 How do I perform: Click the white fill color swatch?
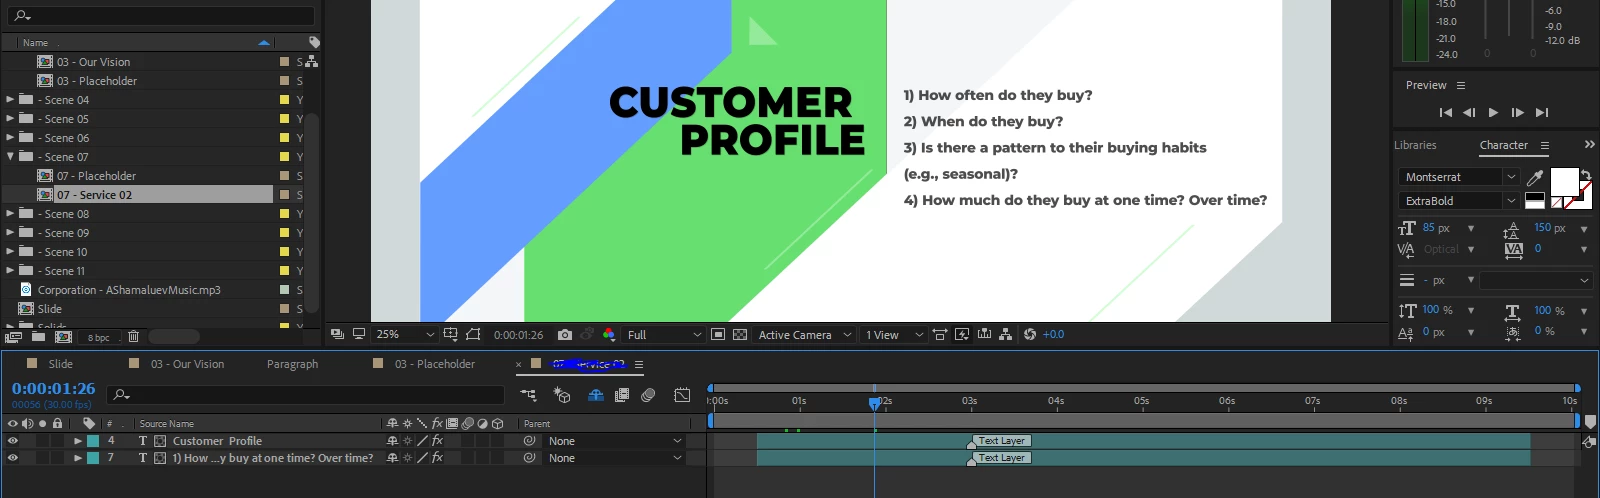coord(1563,181)
